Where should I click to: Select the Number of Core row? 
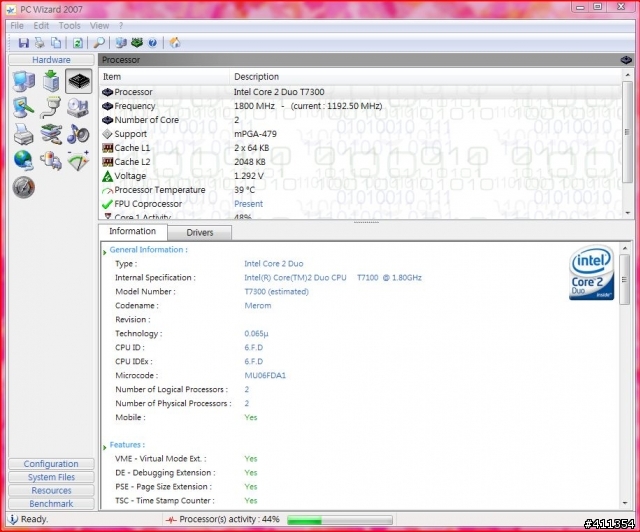(x=361, y=120)
